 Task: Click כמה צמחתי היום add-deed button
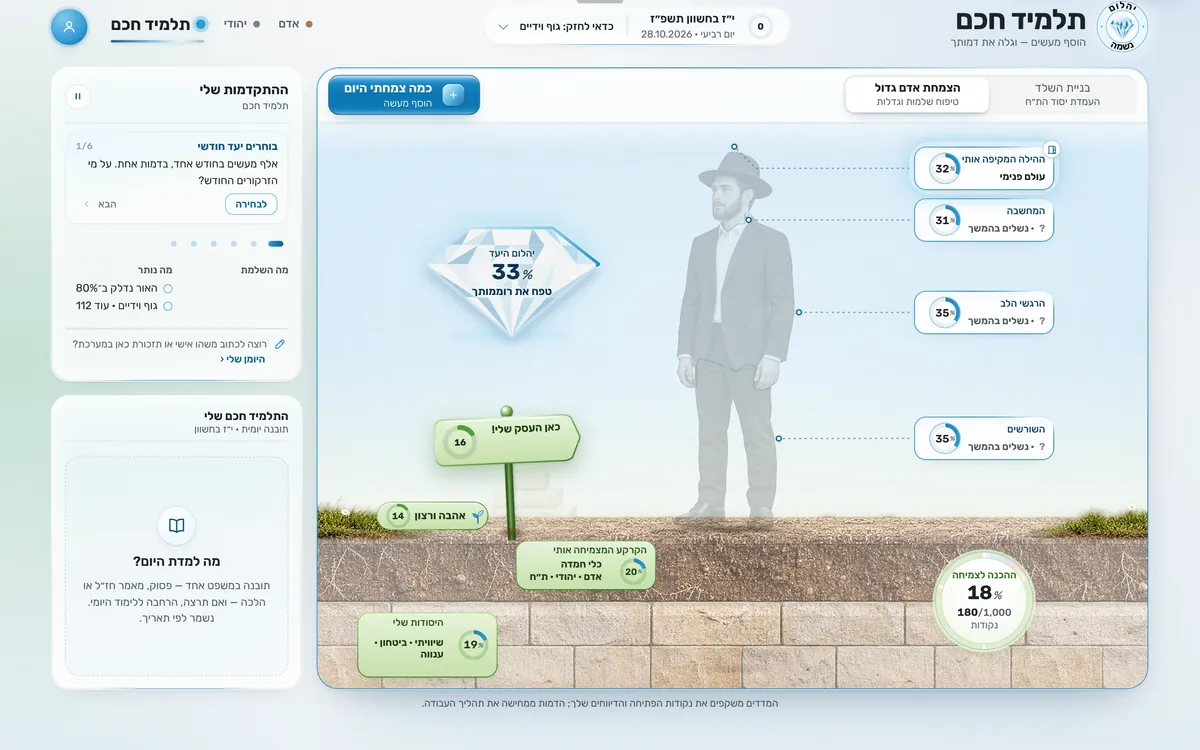point(404,95)
